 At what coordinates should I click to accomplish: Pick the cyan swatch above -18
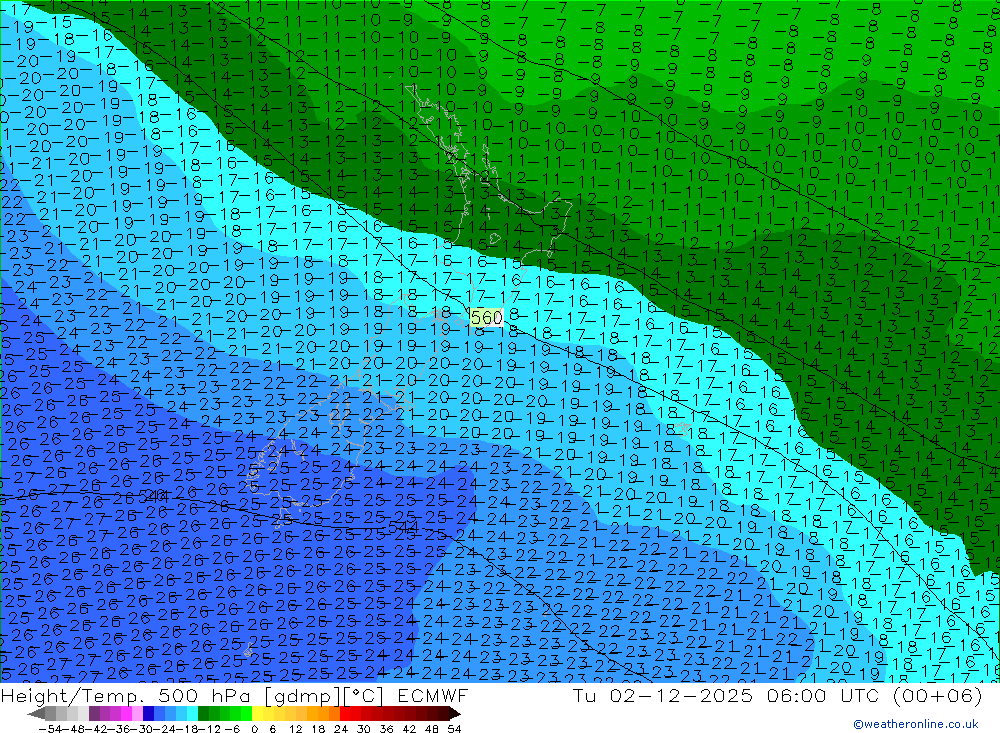[x=192, y=713]
